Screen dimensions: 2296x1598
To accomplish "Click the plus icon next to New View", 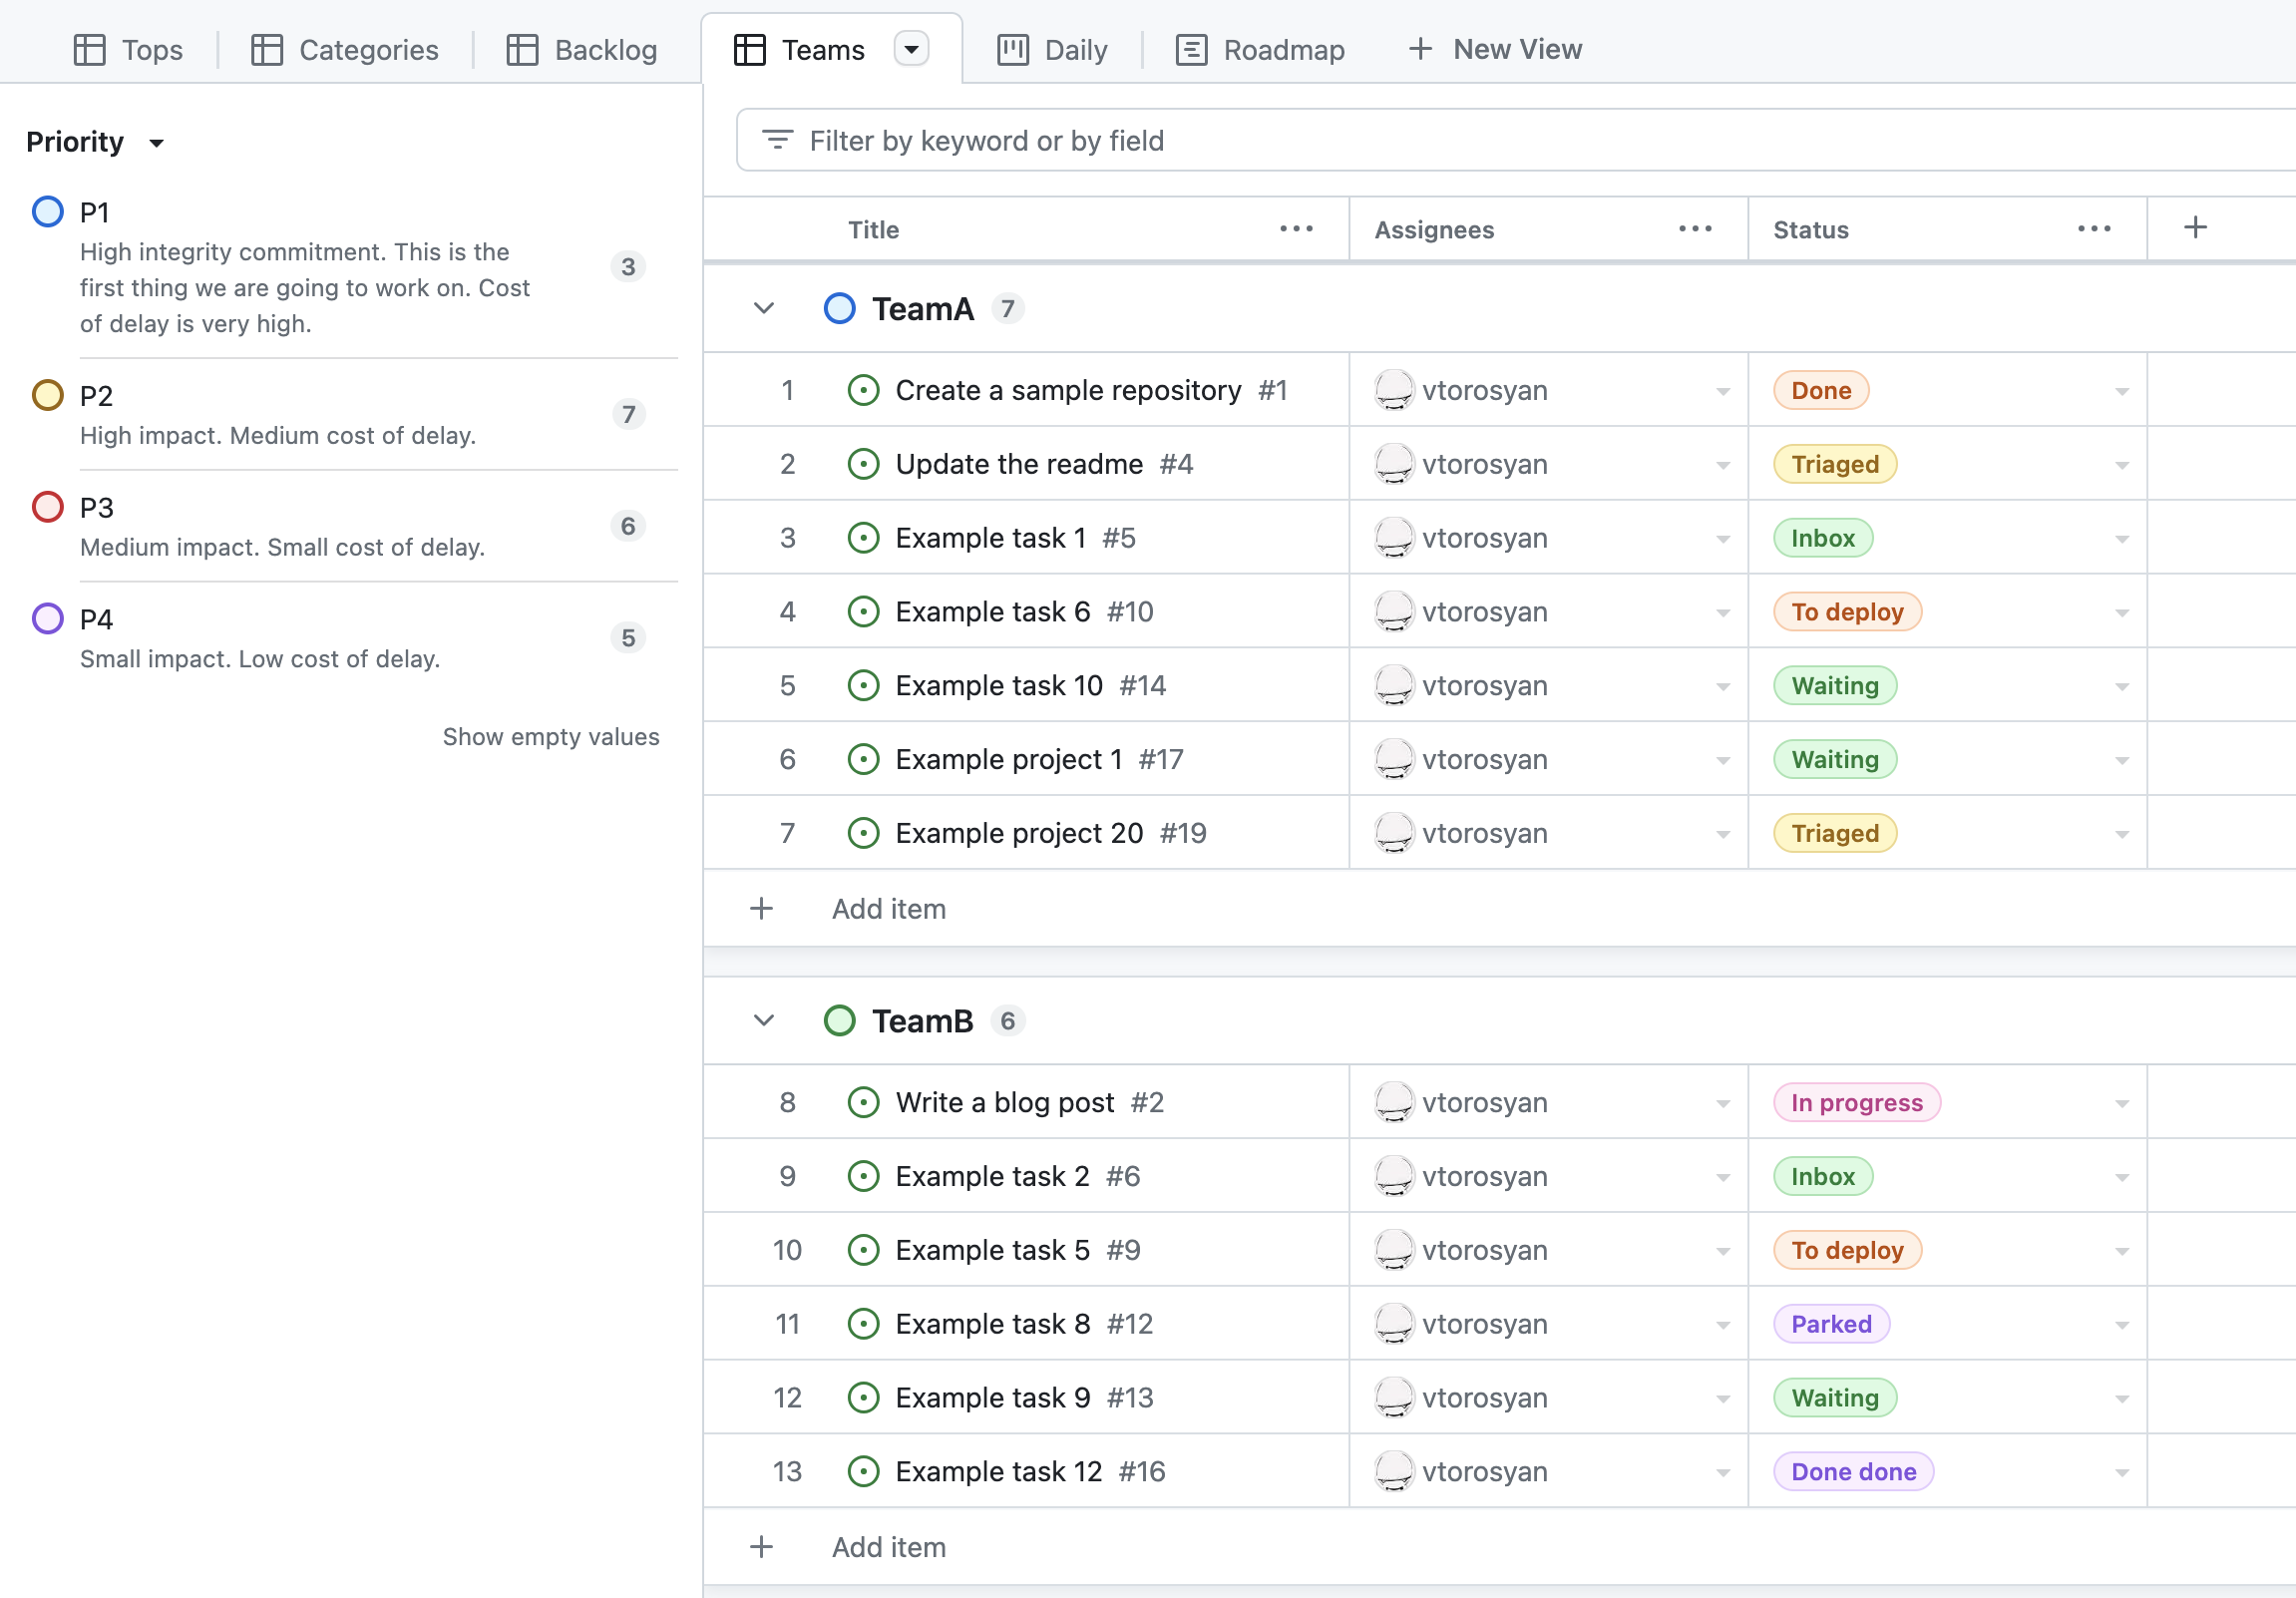I will pyautogui.click(x=1420, y=48).
